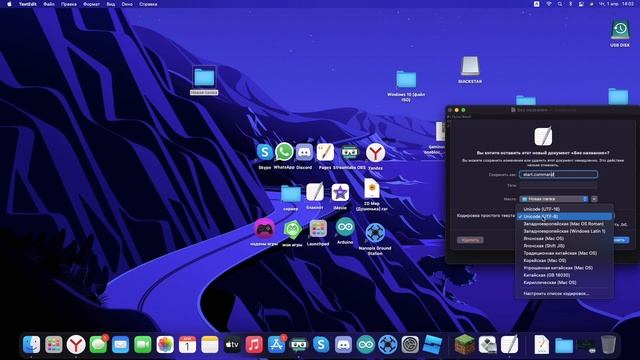The height and width of the screenshot is (360, 640).
Task: Open the Справка menu
Action: pos(148,4)
